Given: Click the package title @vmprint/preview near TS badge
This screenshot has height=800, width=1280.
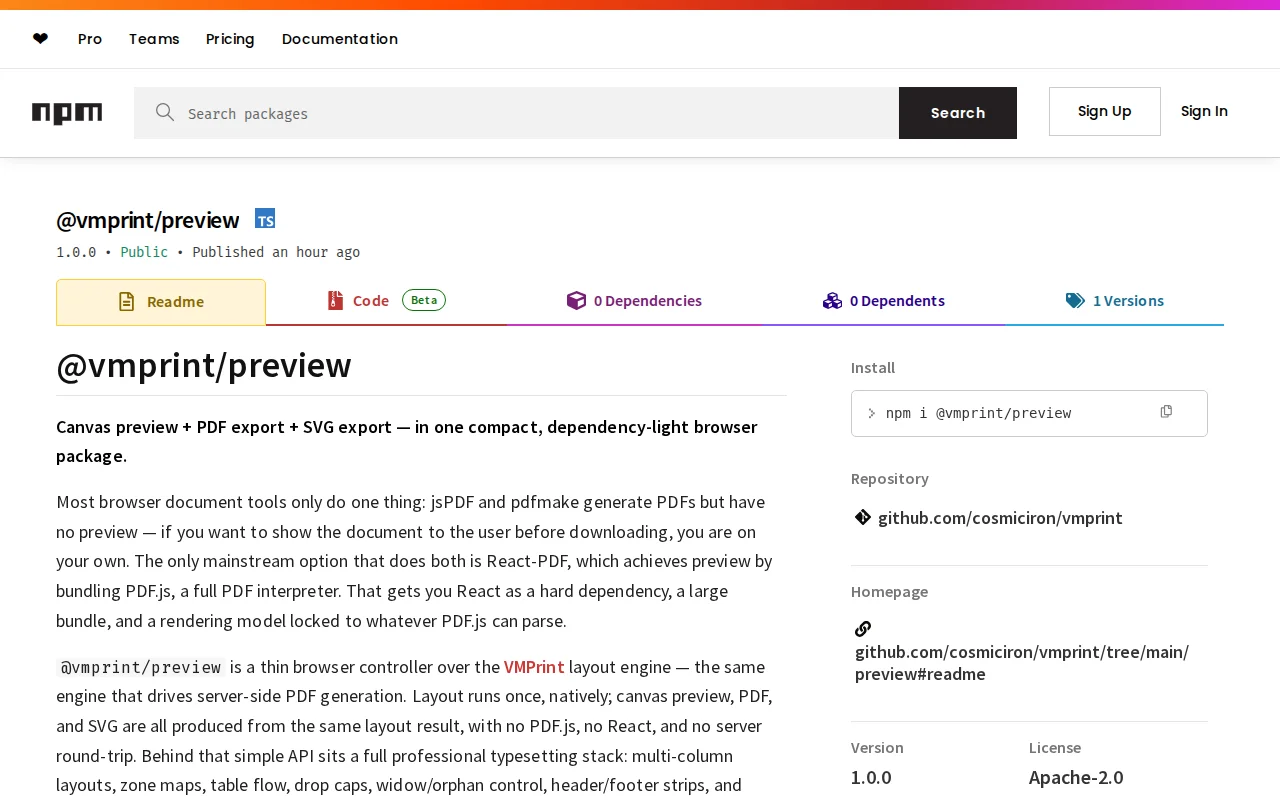Looking at the screenshot, I should click(x=148, y=220).
